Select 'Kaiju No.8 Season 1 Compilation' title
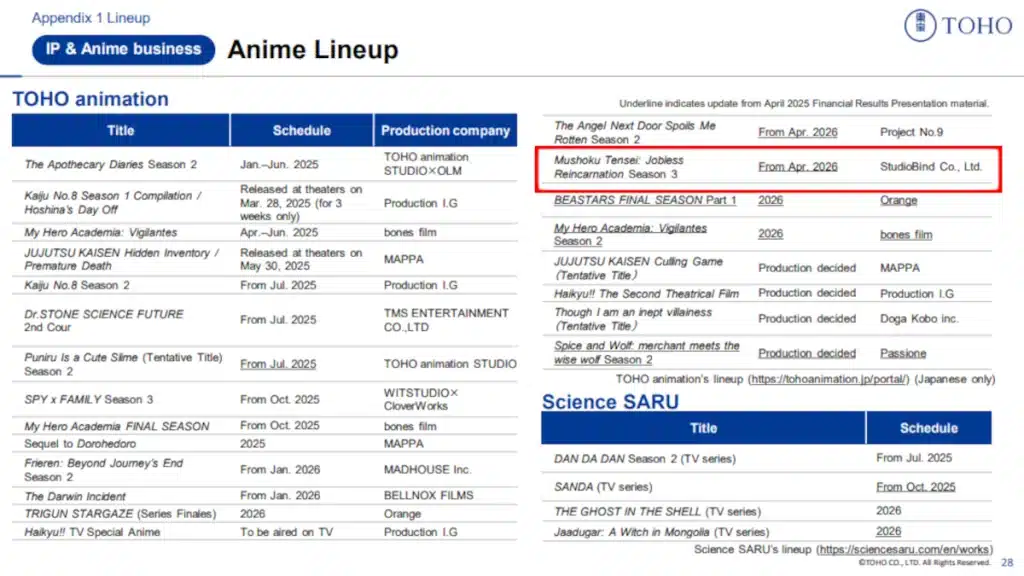The image size is (1024, 576). click(x=112, y=202)
